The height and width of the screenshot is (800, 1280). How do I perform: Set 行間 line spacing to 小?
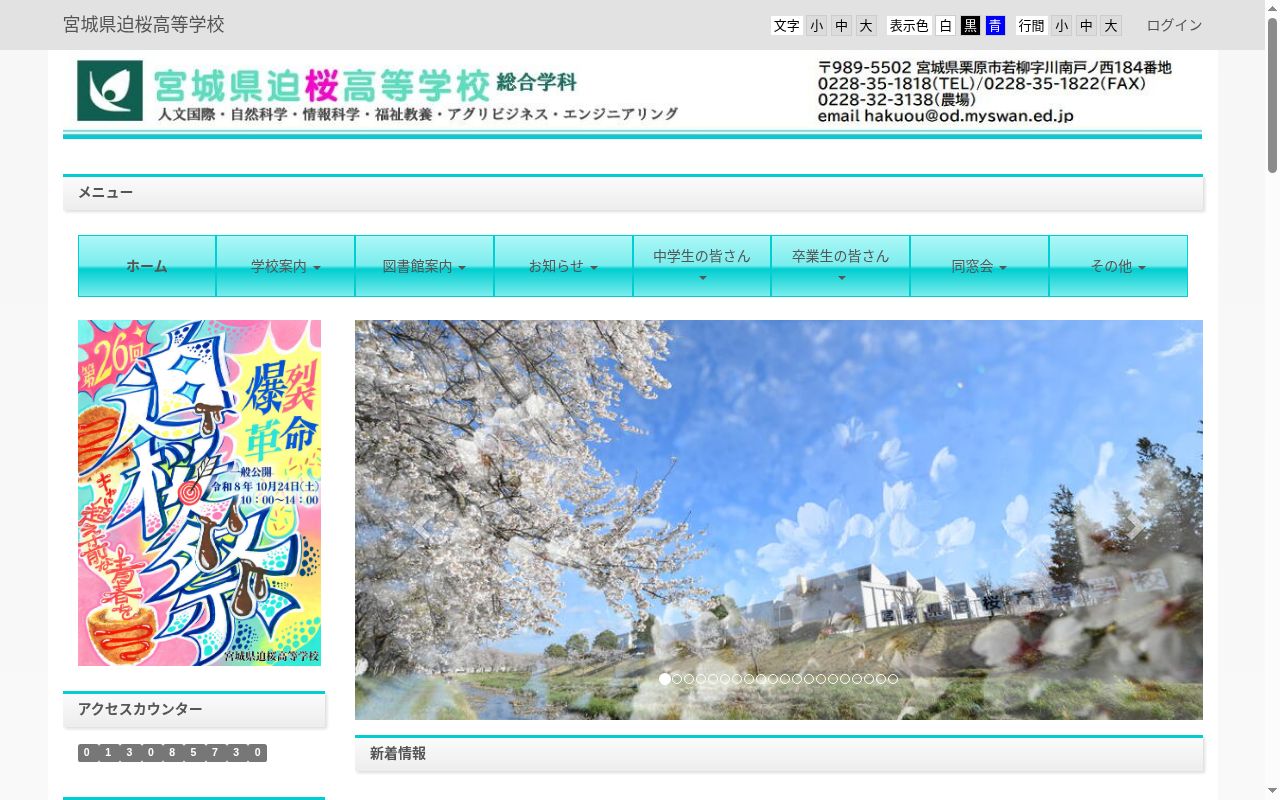click(x=1061, y=26)
